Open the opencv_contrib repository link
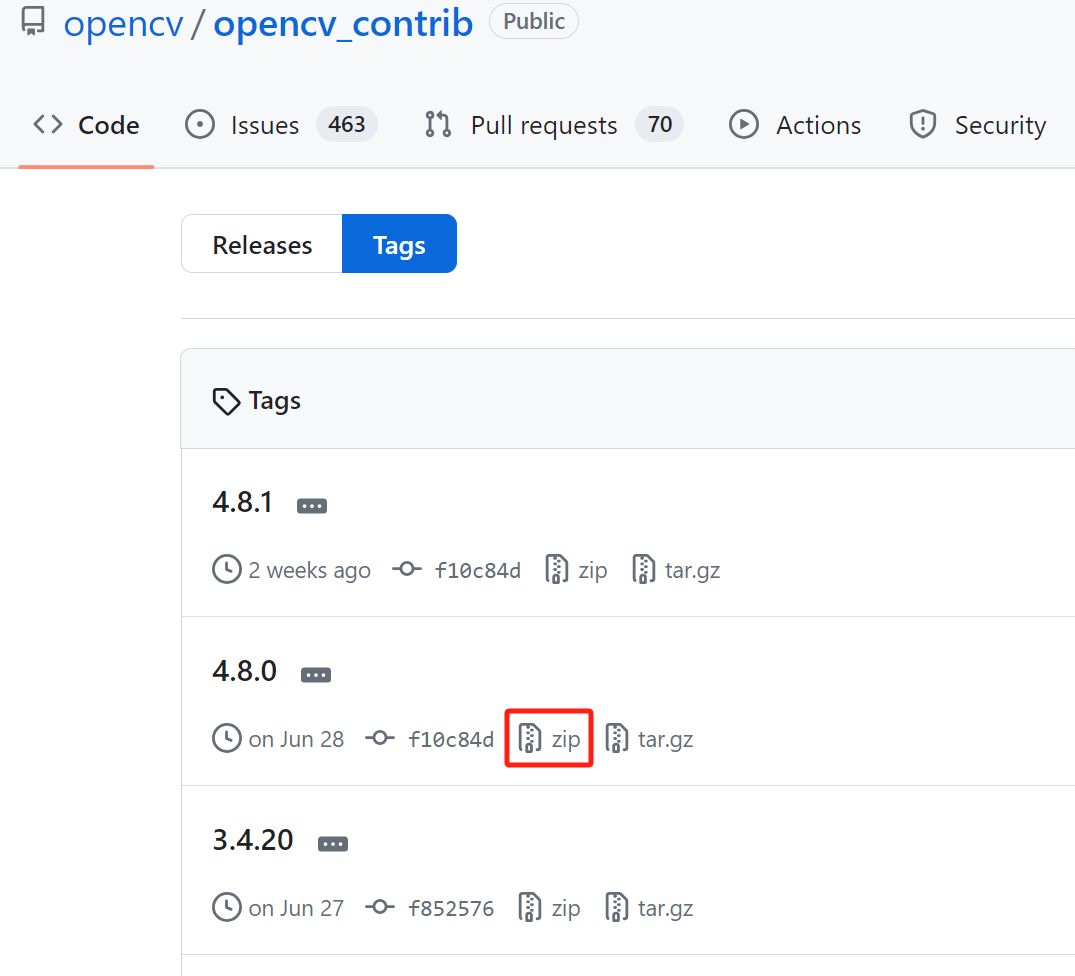The image size is (1075, 976). click(343, 24)
